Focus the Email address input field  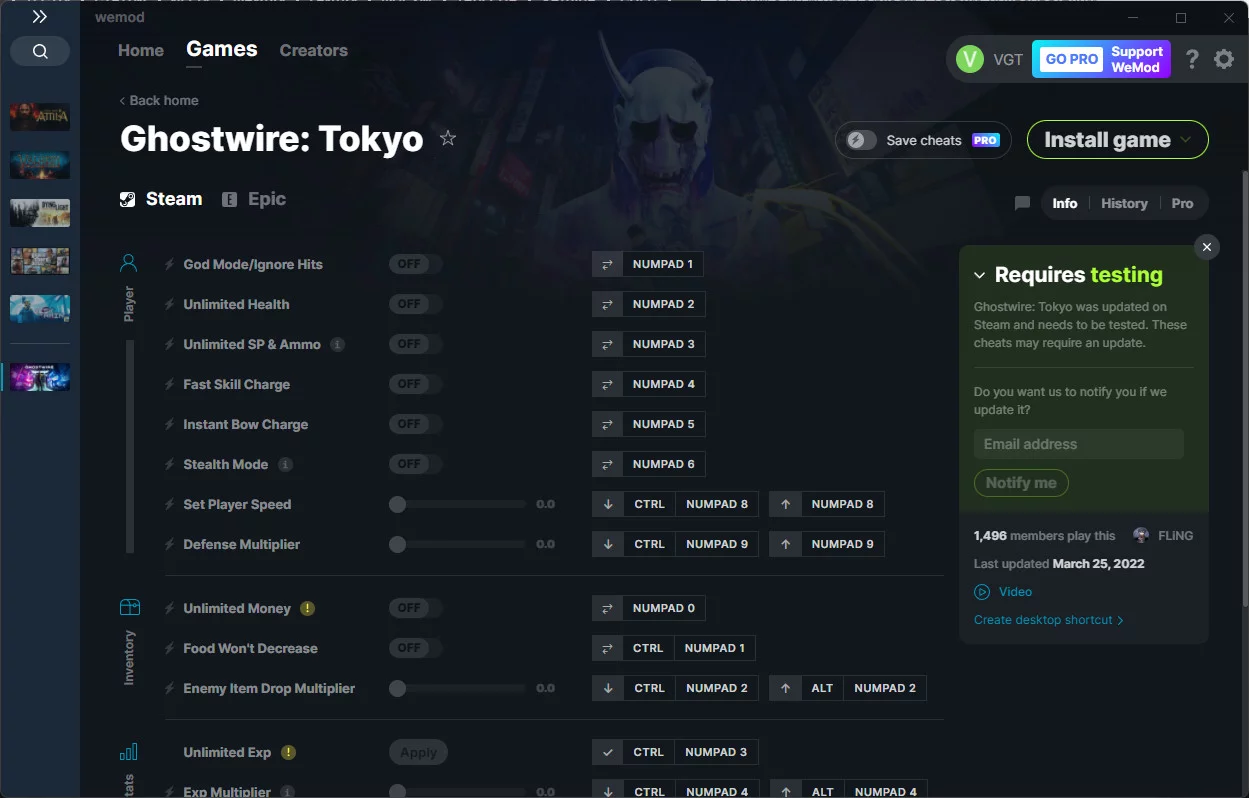click(x=1079, y=444)
